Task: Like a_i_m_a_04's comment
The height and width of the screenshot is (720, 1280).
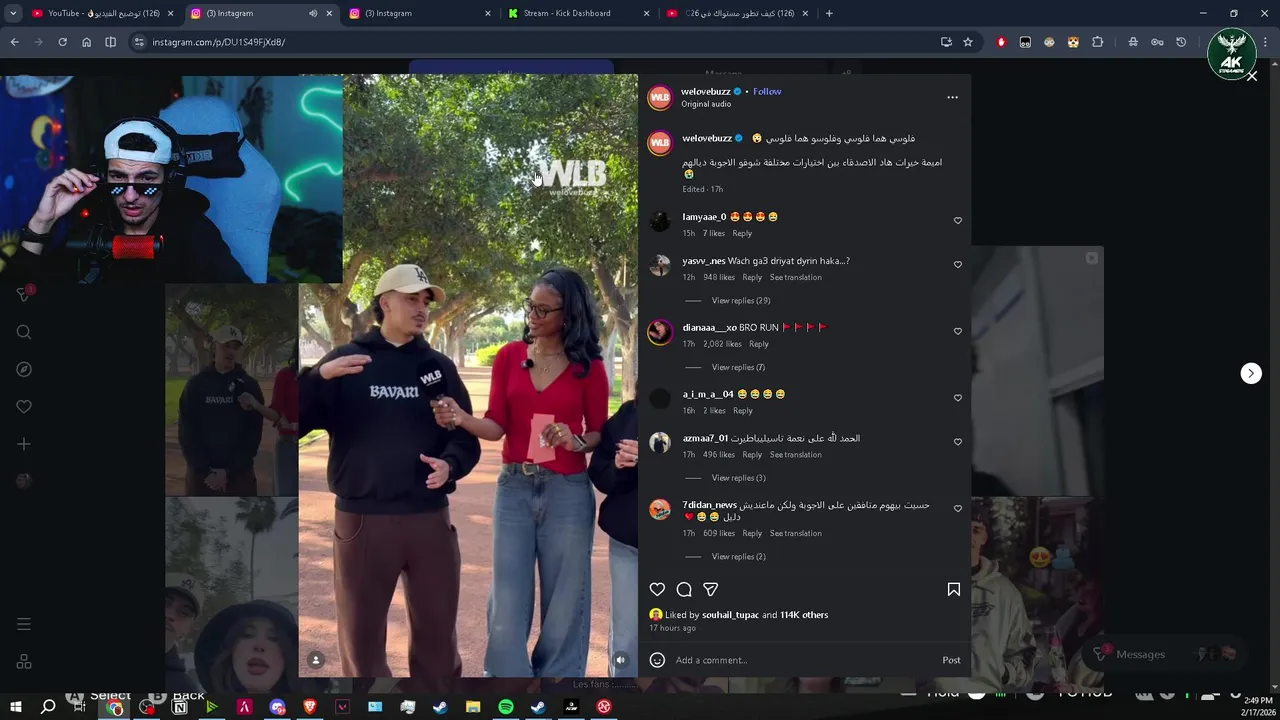Action: pos(957,398)
